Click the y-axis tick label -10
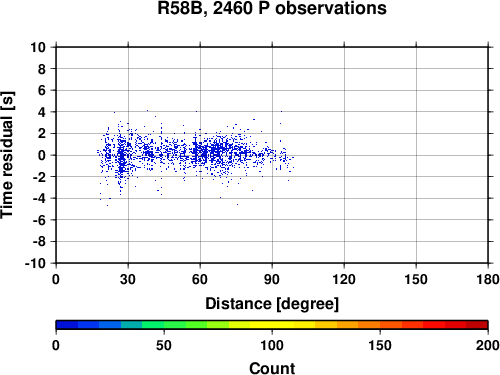 (x=35, y=263)
